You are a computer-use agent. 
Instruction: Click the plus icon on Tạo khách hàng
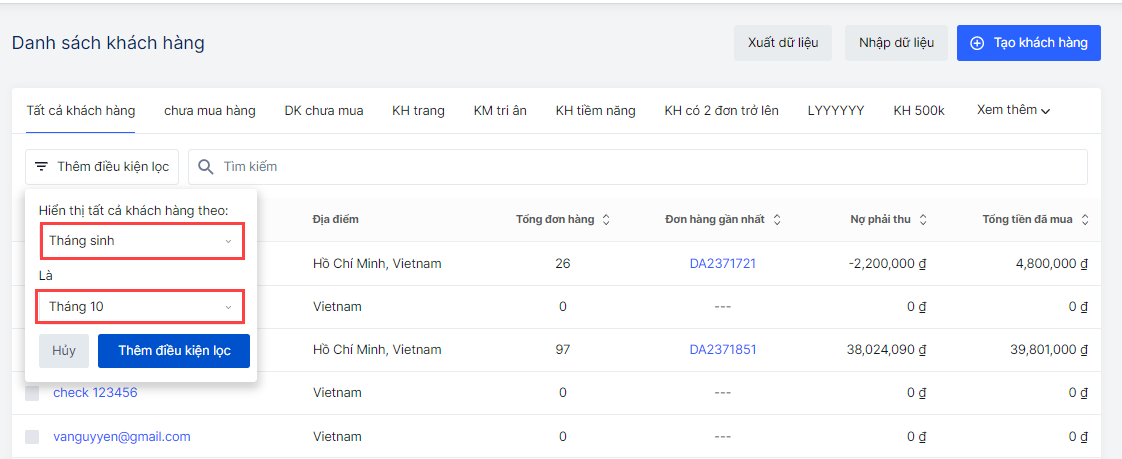(x=977, y=43)
